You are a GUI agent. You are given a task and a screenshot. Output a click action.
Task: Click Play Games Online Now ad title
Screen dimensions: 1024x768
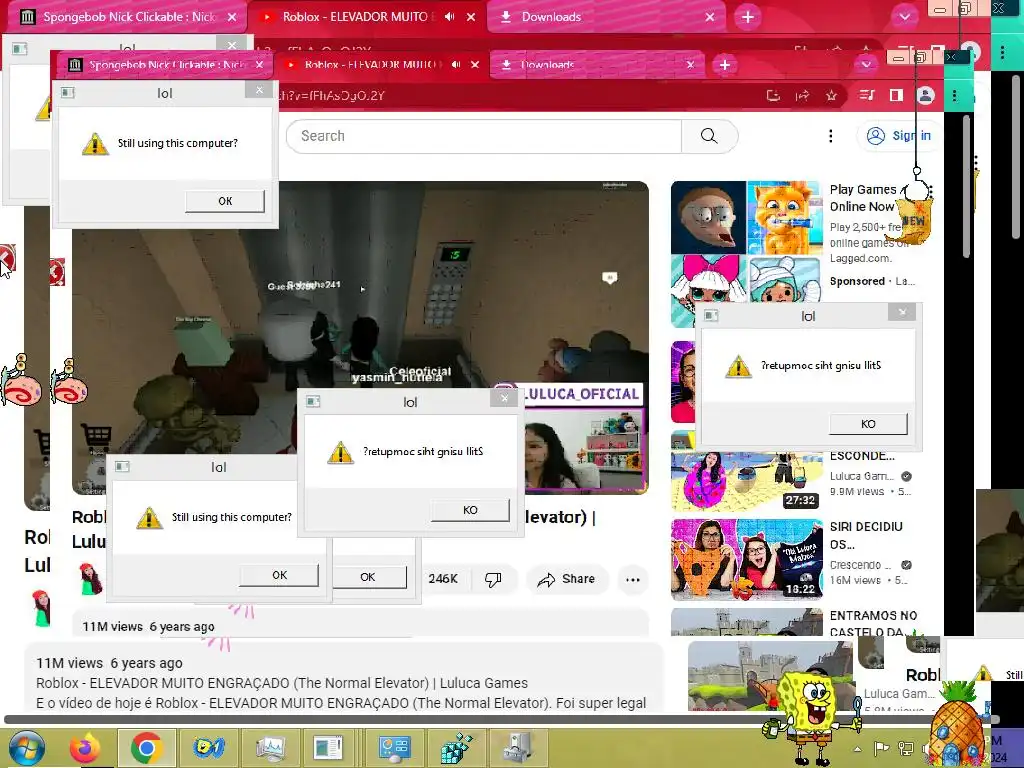tap(863, 198)
